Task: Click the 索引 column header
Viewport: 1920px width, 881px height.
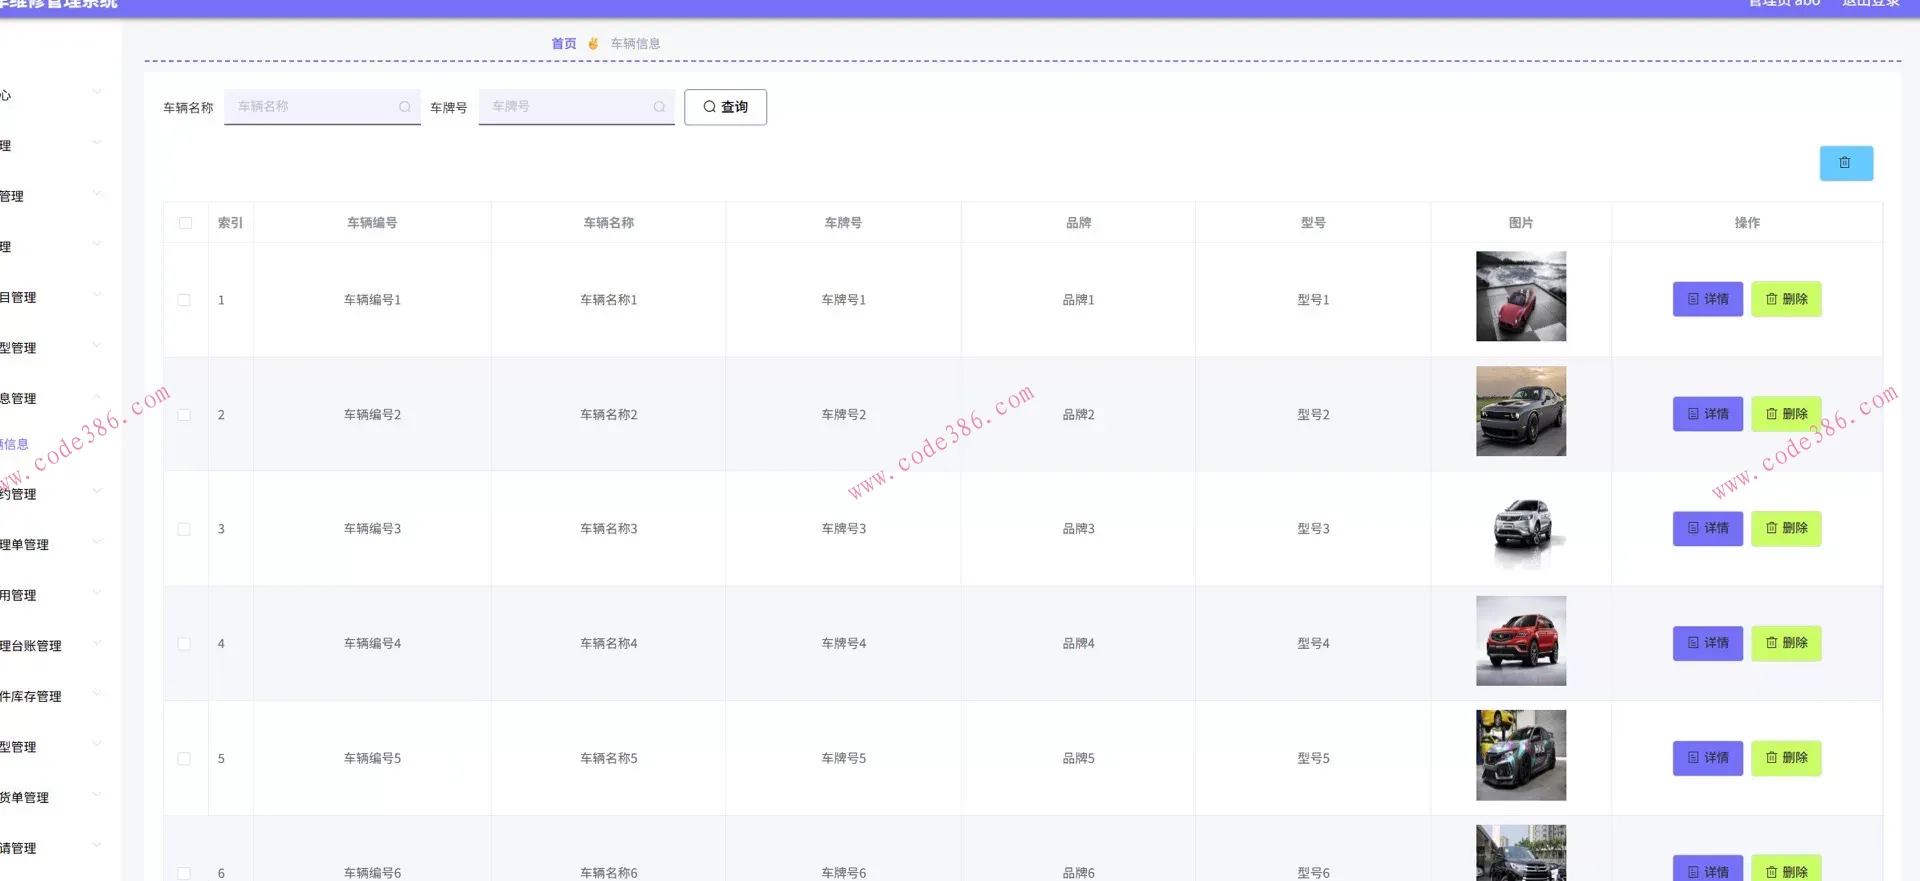Action: click(230, 223)
